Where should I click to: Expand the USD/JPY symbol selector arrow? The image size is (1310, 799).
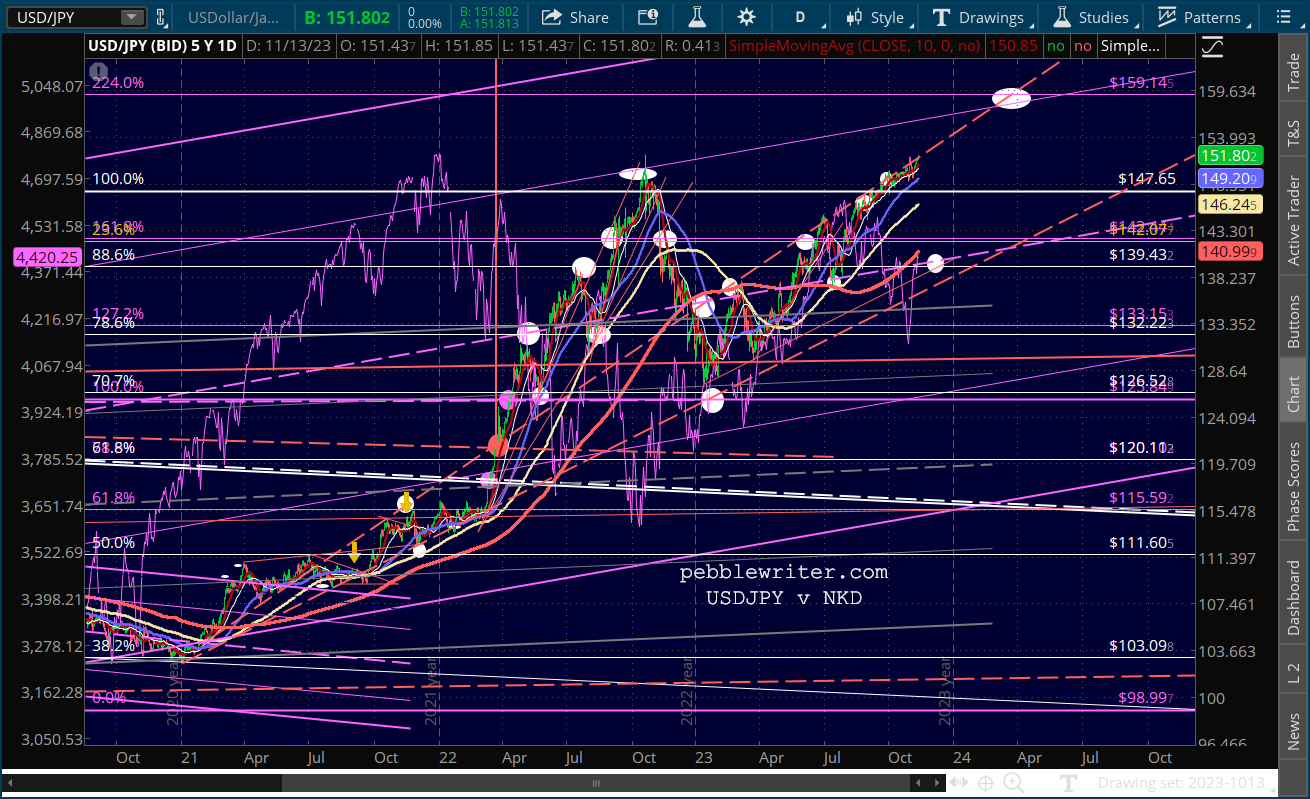pos(132,17)
